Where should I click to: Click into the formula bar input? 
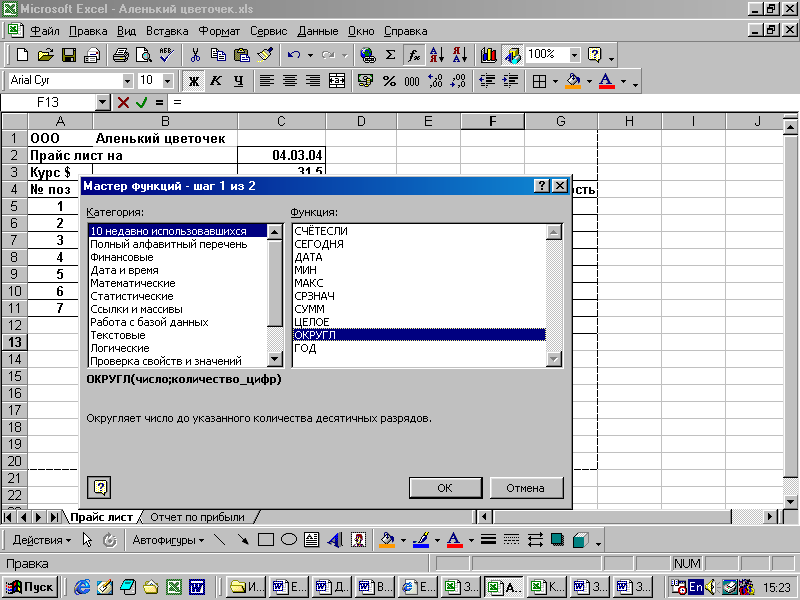485,102
